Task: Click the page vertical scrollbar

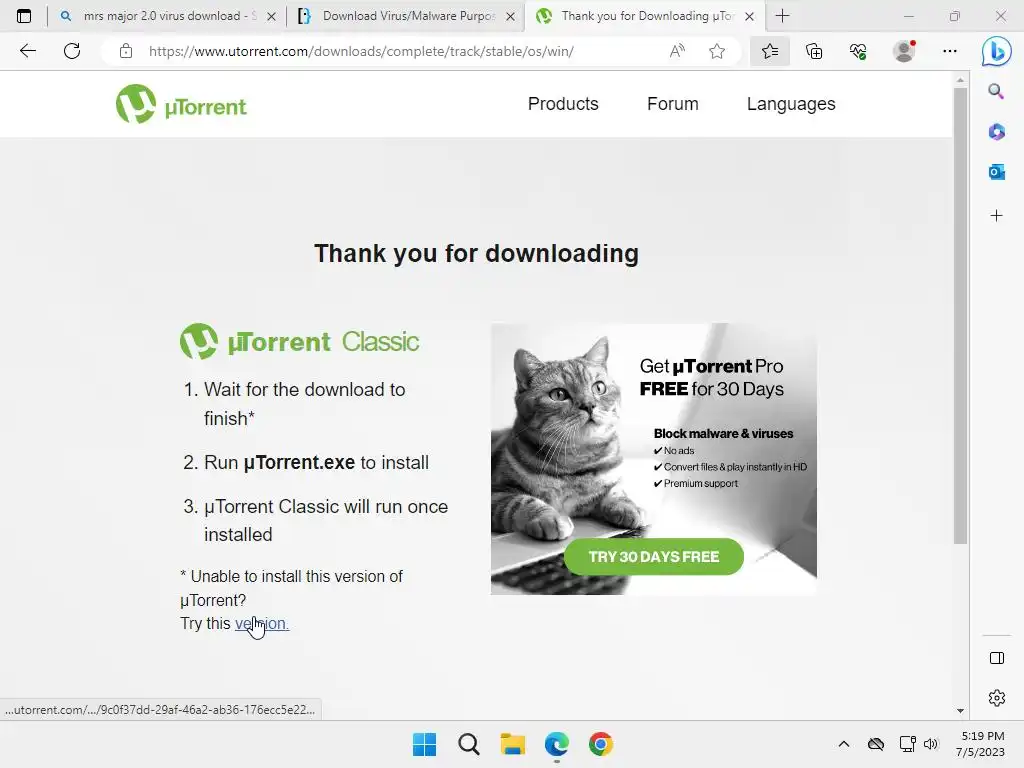Action: (959, 313)
